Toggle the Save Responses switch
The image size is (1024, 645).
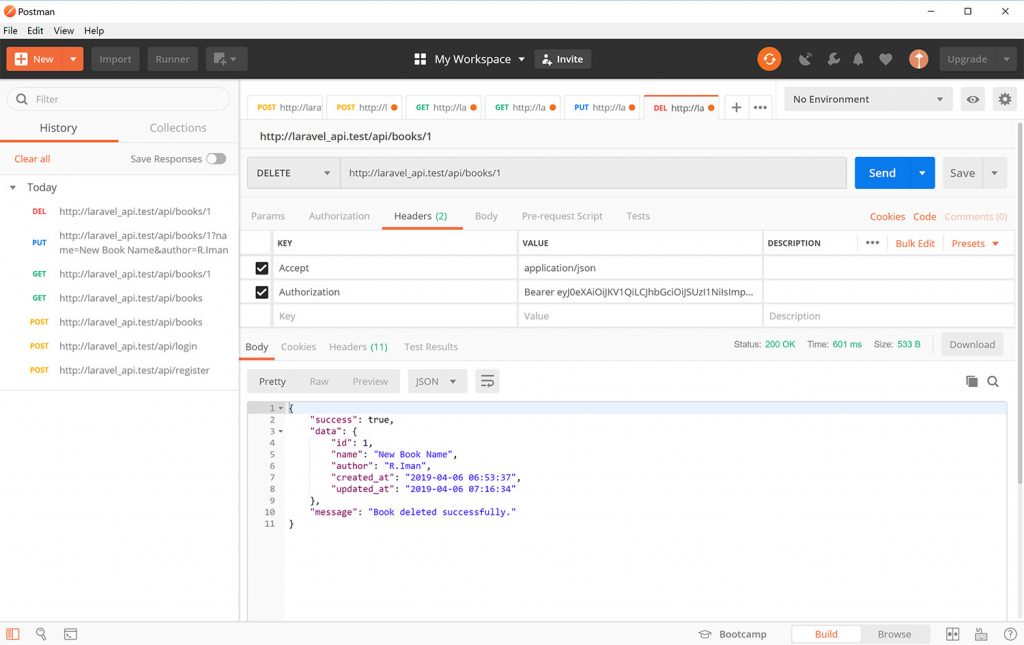[x=216, y=159]
